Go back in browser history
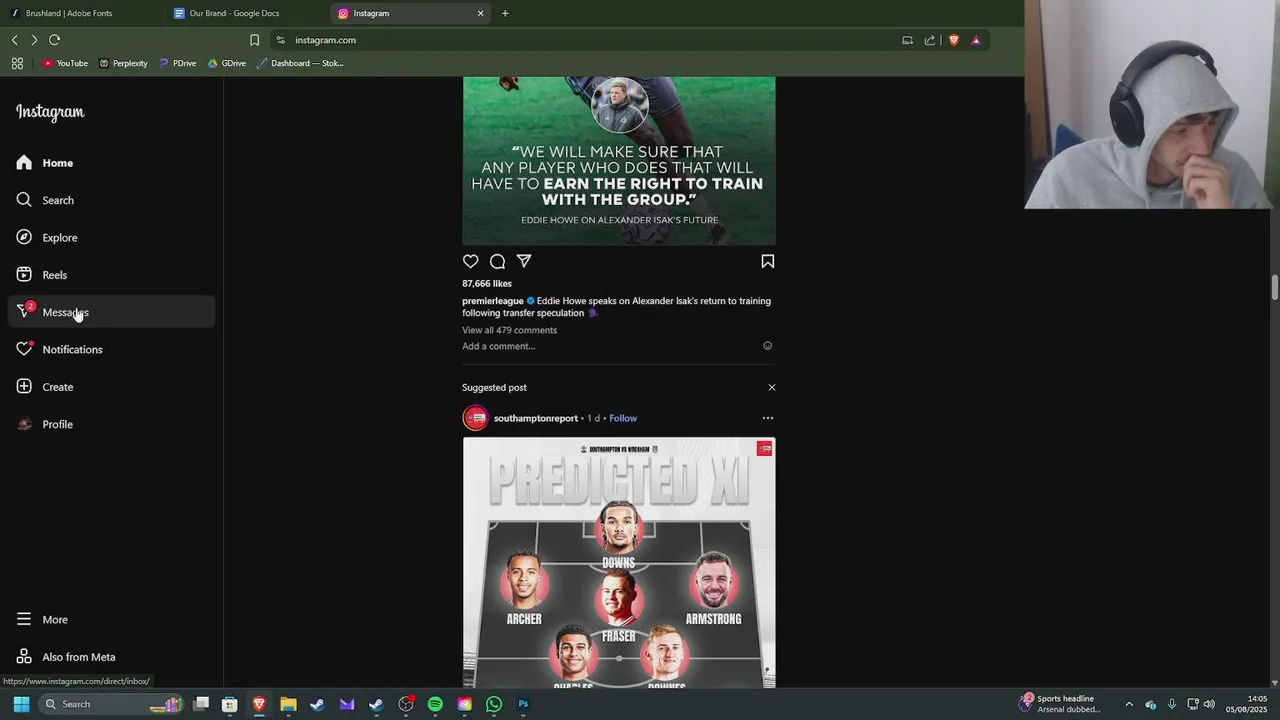The width and height of the screenshot is (1280, 720). click(x=15, y=40)
